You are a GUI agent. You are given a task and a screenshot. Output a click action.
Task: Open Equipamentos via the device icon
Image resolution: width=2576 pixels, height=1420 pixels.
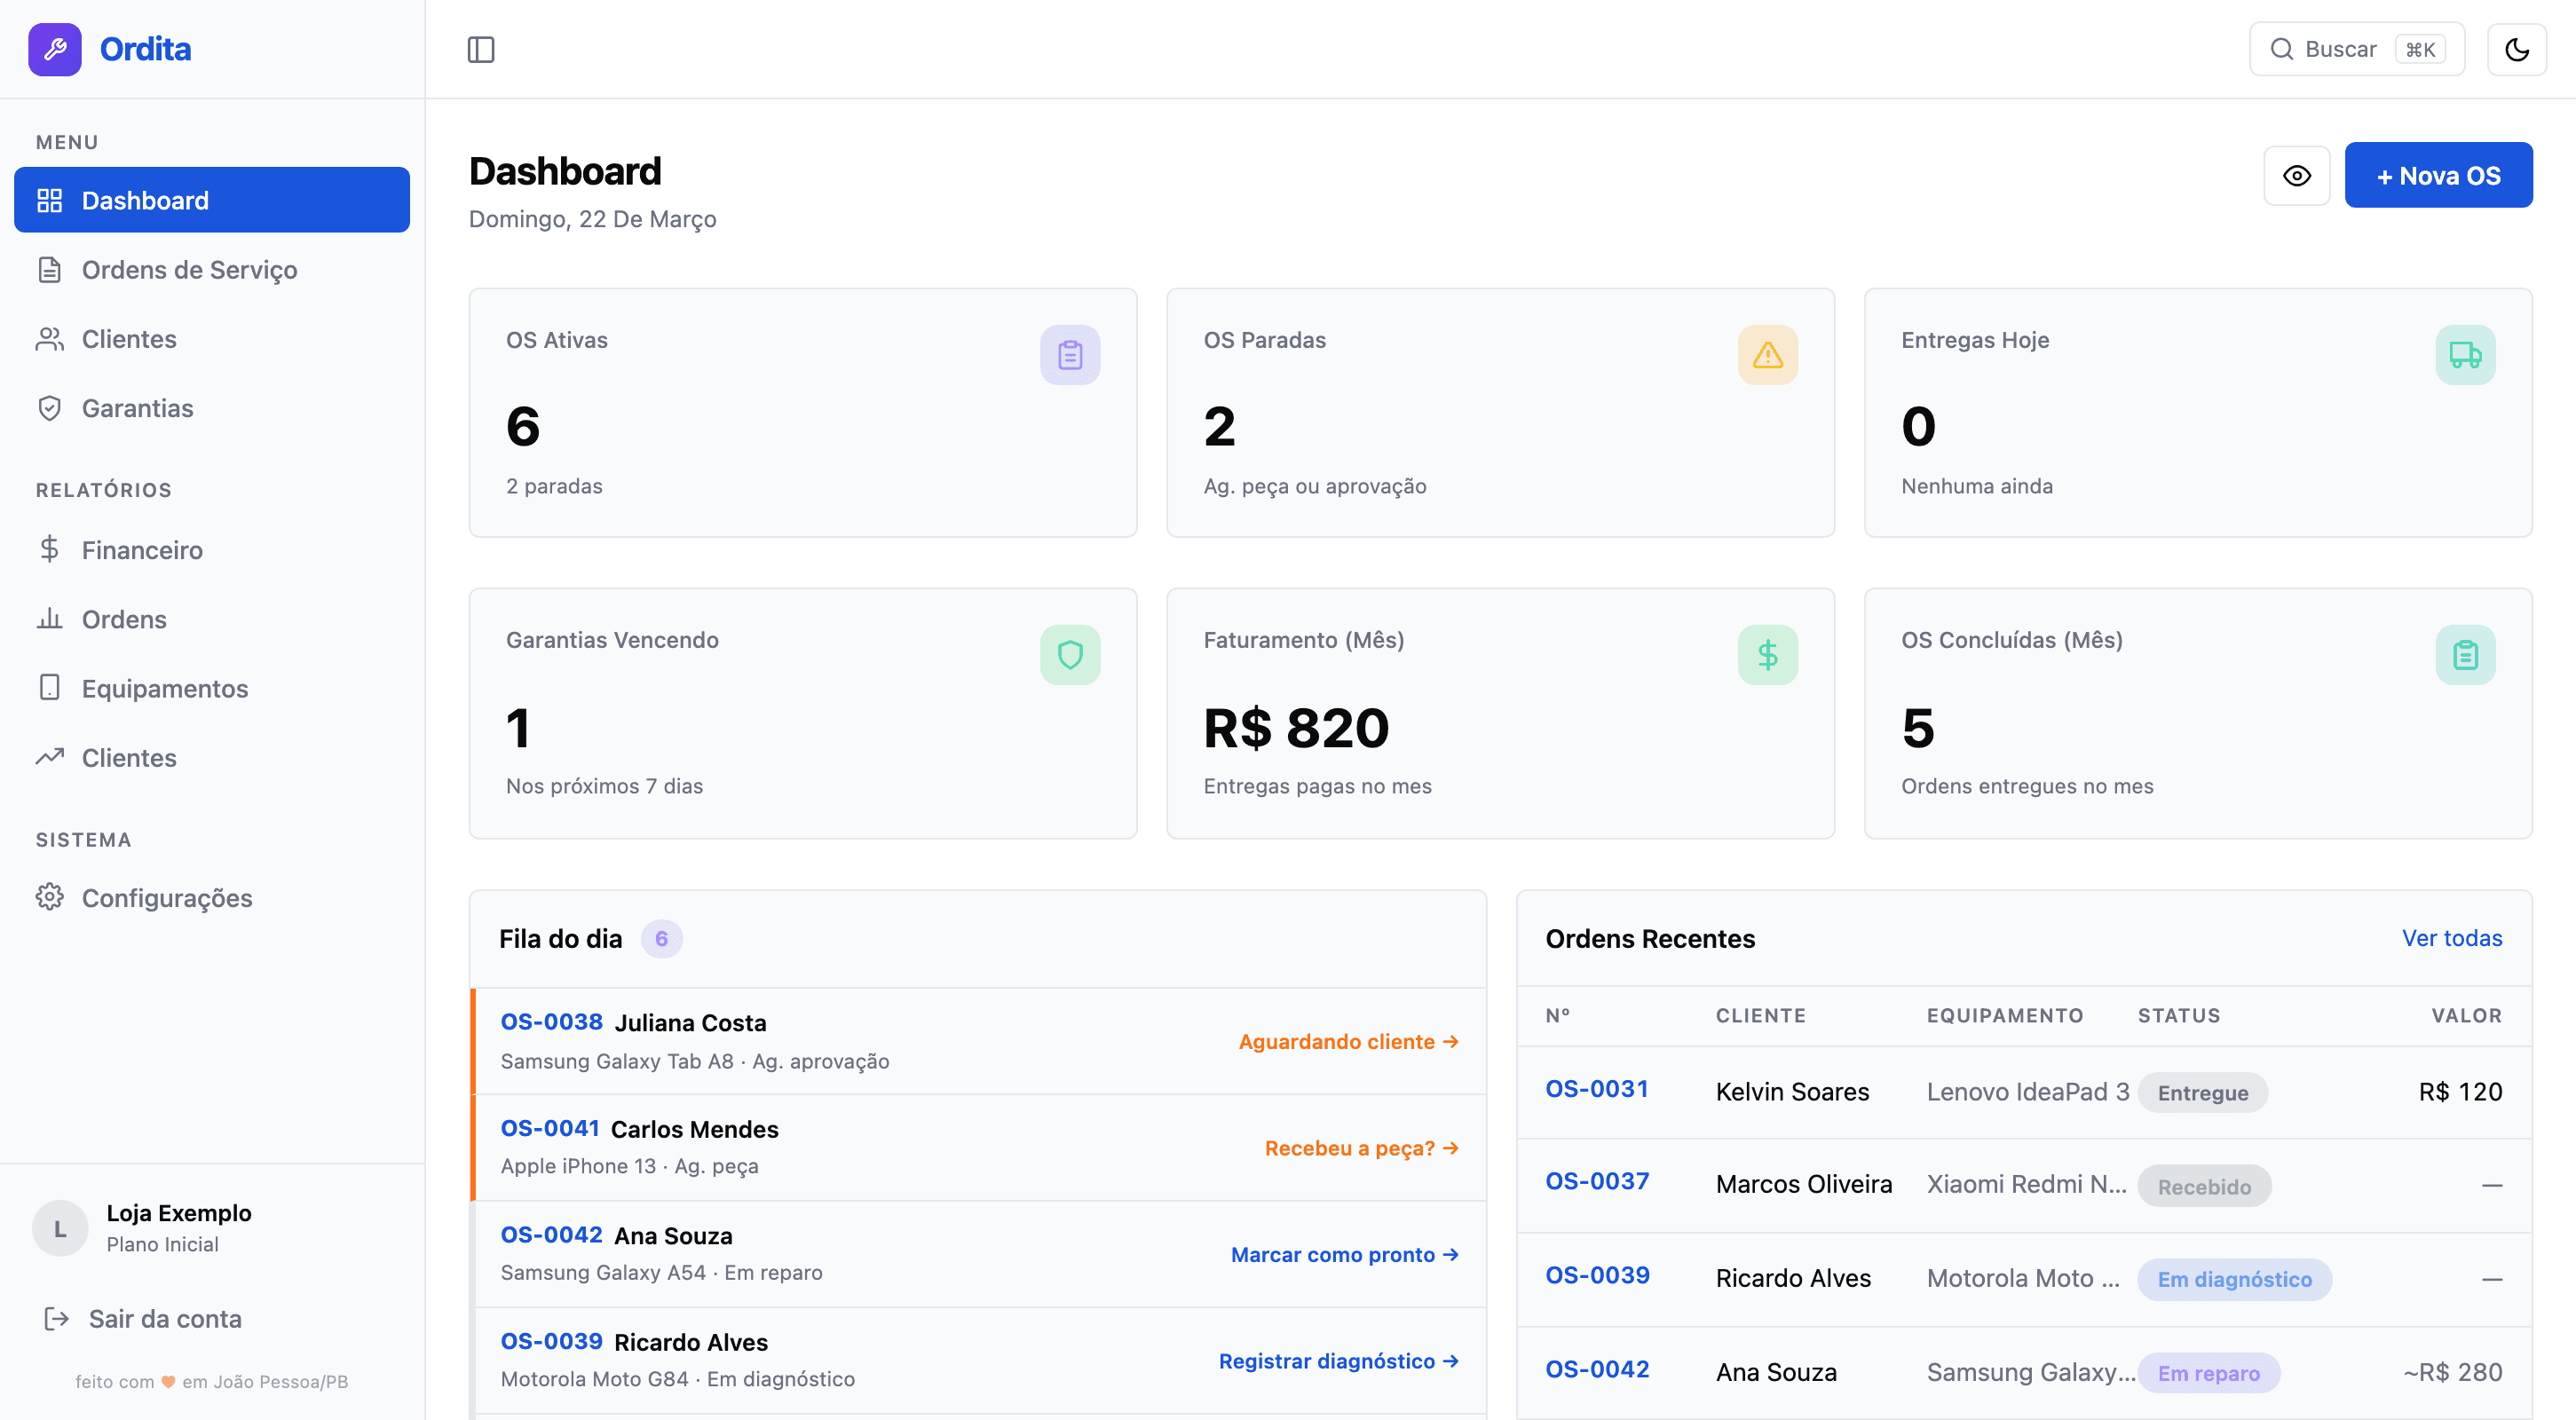coord(50,687)
